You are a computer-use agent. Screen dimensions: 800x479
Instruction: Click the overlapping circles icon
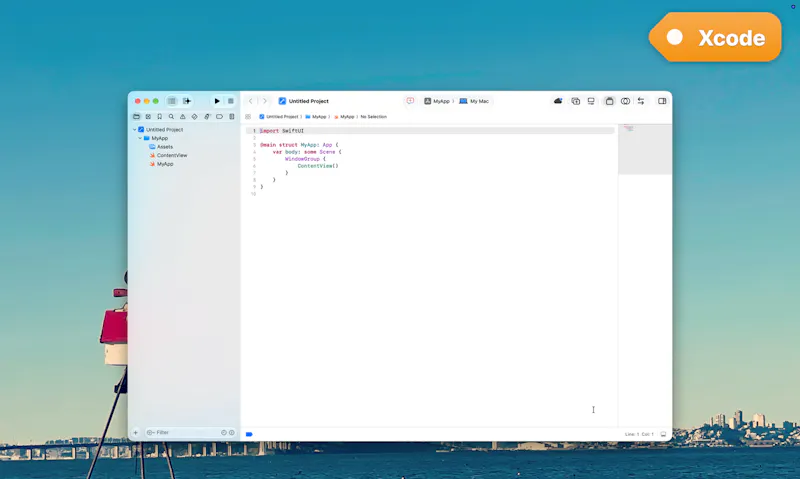(x=625, y=101)
